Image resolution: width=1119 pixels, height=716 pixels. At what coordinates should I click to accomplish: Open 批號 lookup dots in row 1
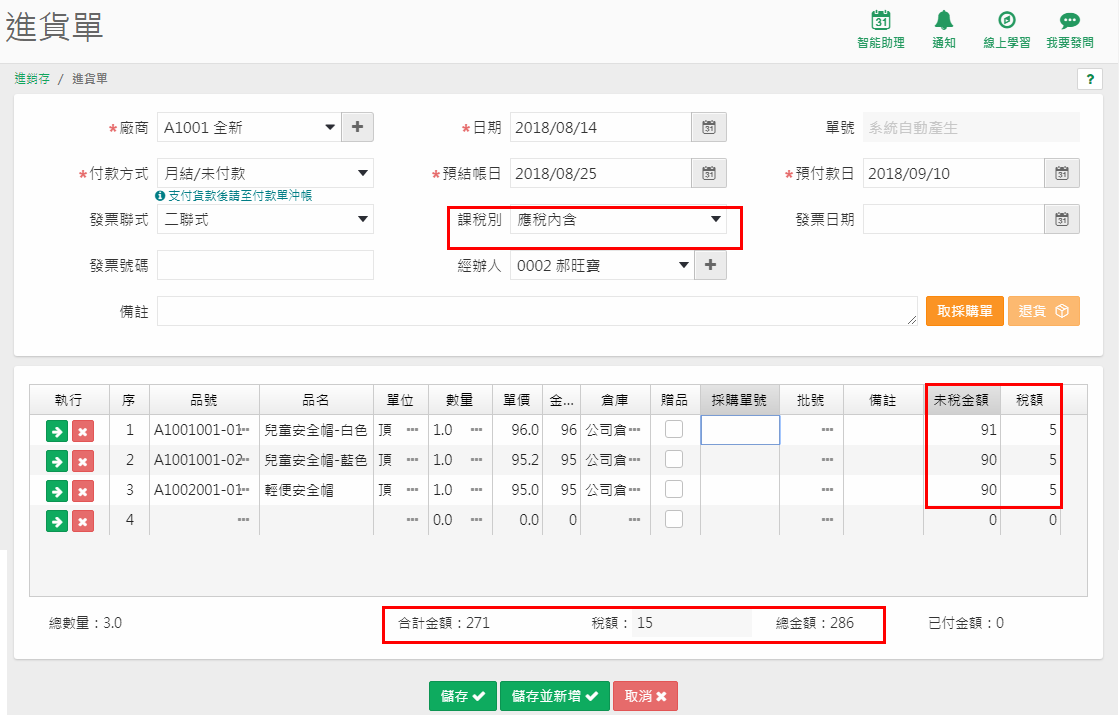coord(827,430)
